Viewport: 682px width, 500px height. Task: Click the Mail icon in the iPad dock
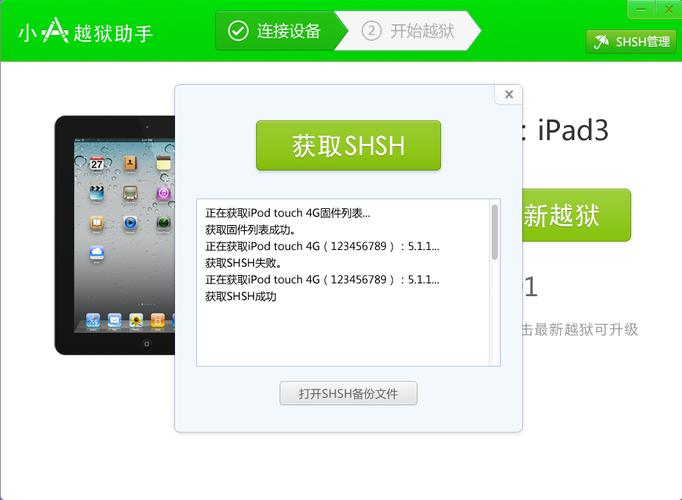click(x=114, y=320)
